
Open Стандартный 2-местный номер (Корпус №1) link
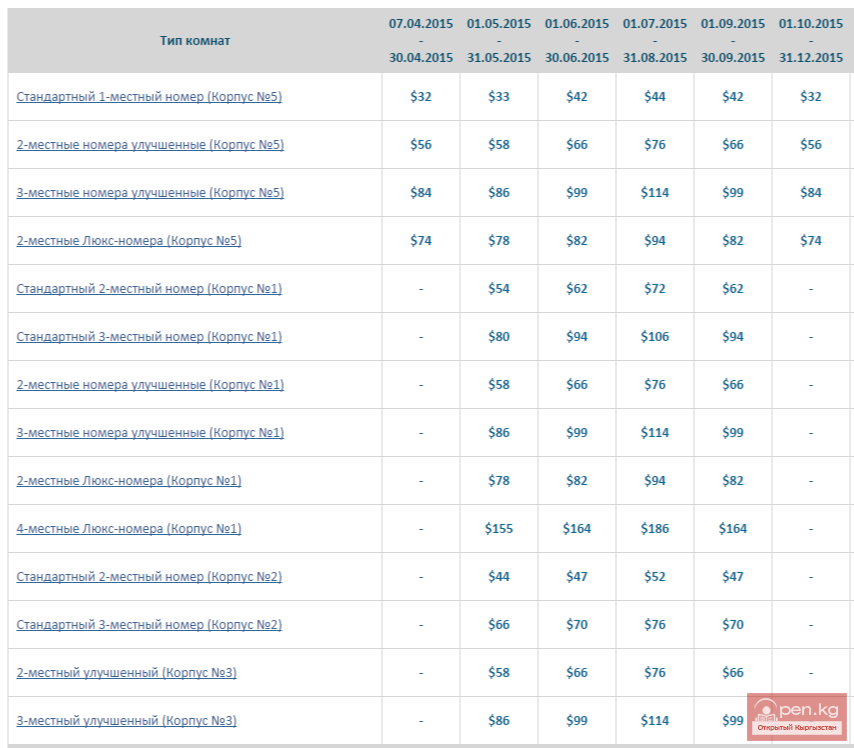(x=149, y=289)
